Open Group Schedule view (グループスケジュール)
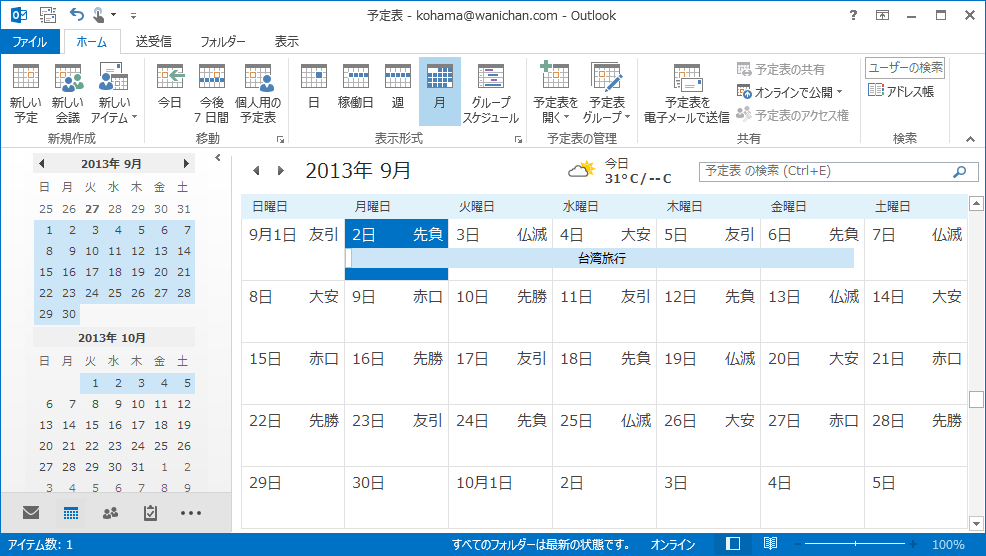Screen dimensions: 986x556 click(490, 93)
